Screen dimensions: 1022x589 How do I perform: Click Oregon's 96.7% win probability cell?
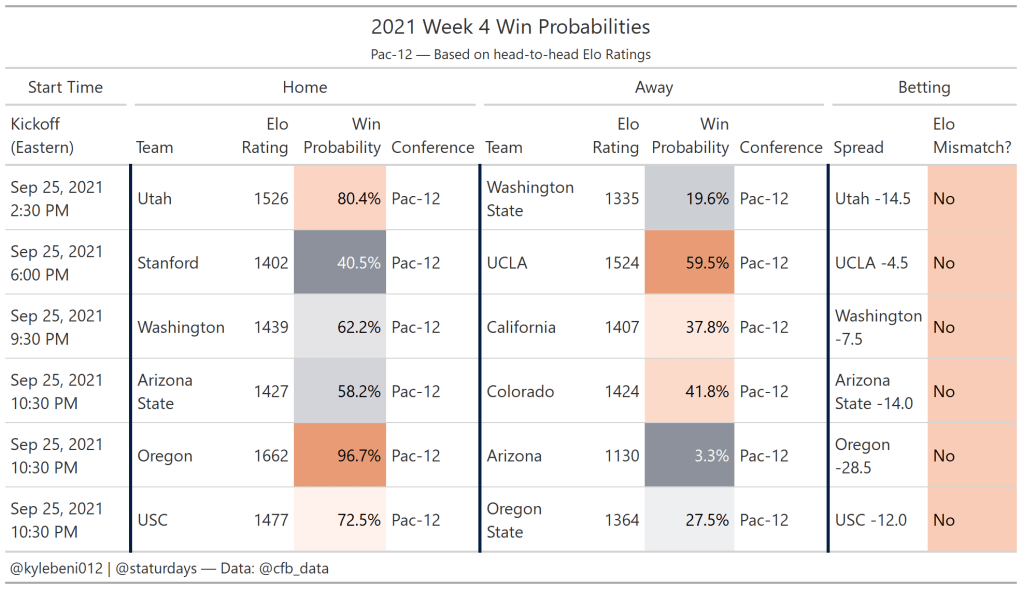[x=340, y=456]
